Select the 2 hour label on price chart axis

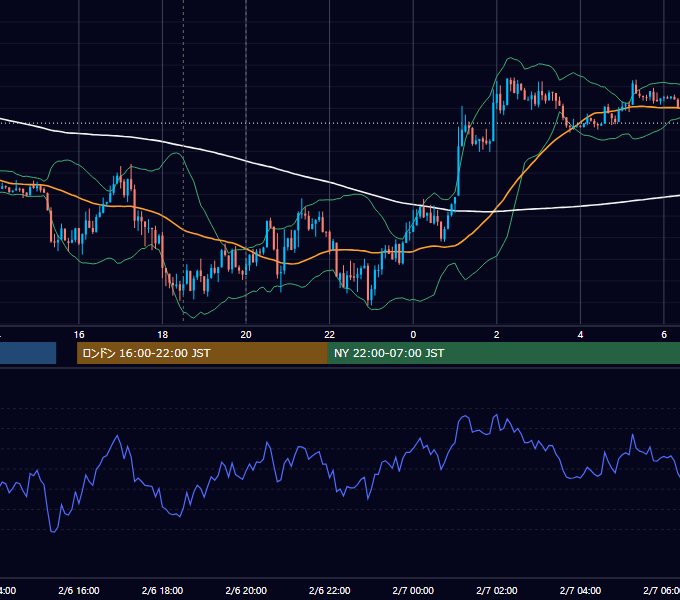(x=497, y=335)
